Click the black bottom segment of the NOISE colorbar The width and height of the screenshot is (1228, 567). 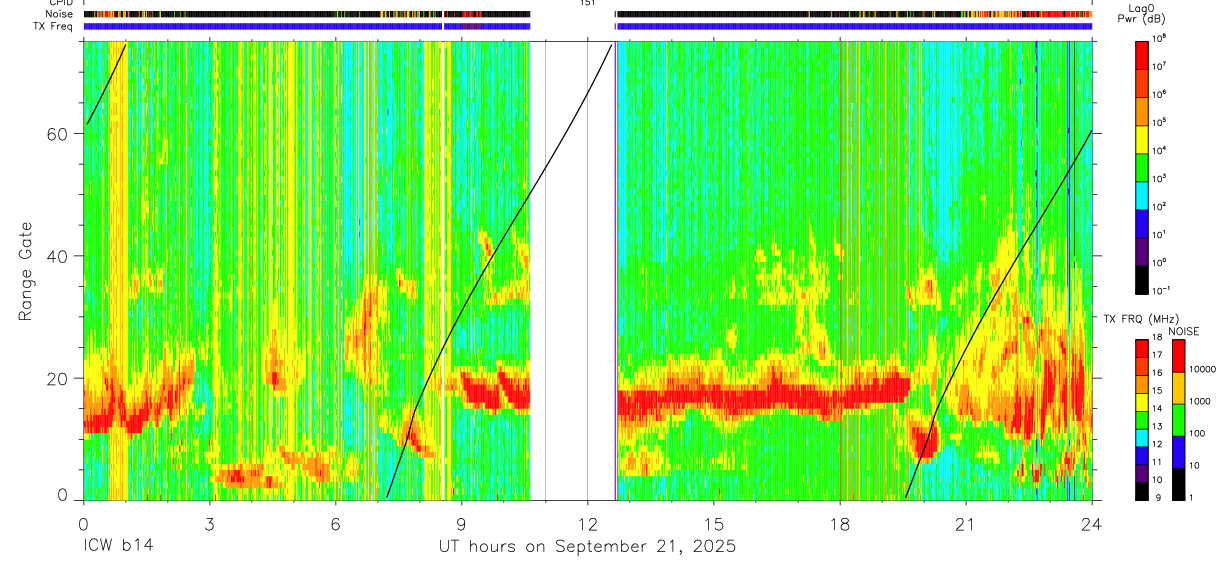tap(1178, 483)
